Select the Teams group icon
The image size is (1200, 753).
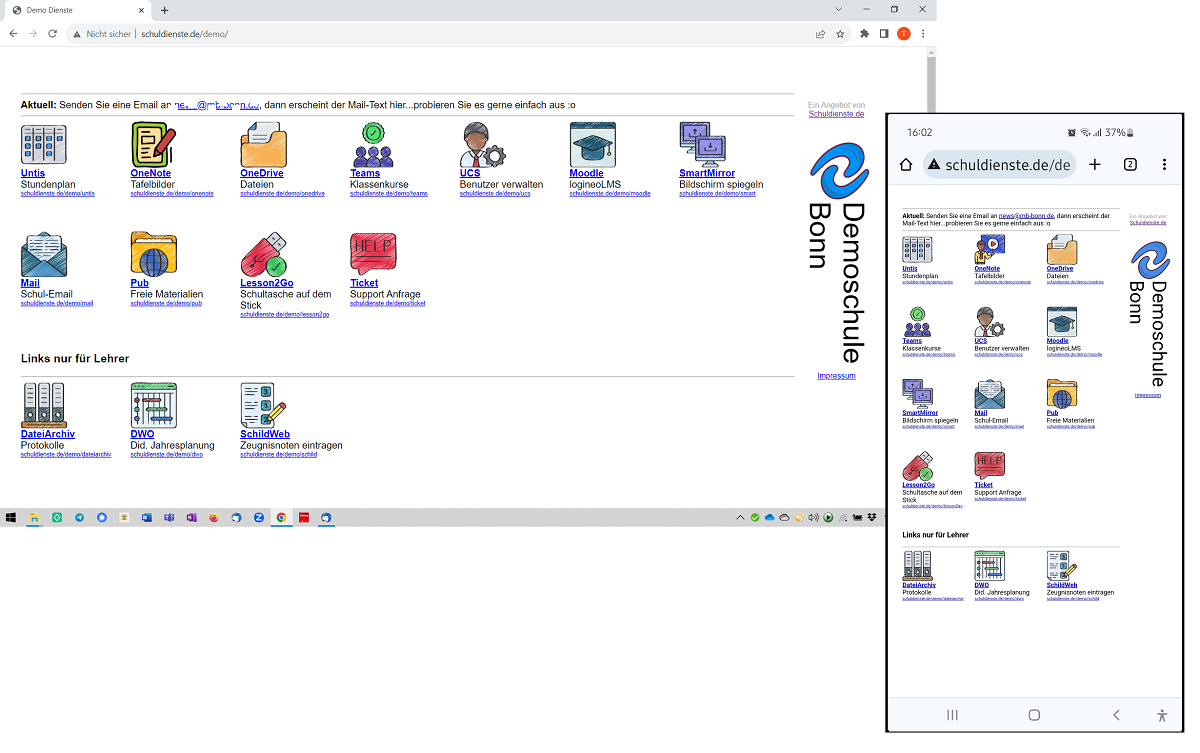click(372, 145)
